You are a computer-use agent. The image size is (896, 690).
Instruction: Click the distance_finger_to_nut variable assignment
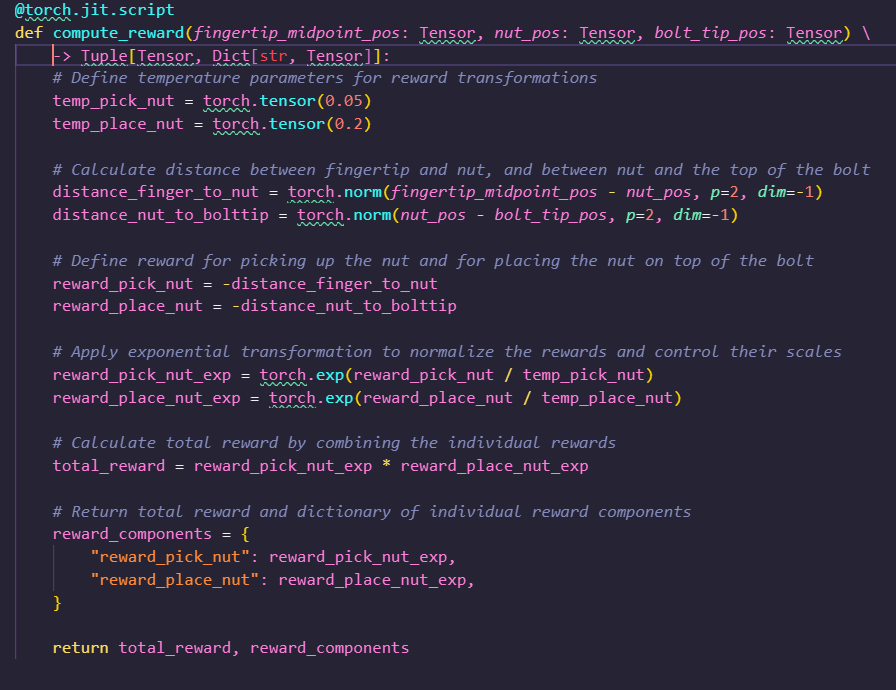point(155,192)
